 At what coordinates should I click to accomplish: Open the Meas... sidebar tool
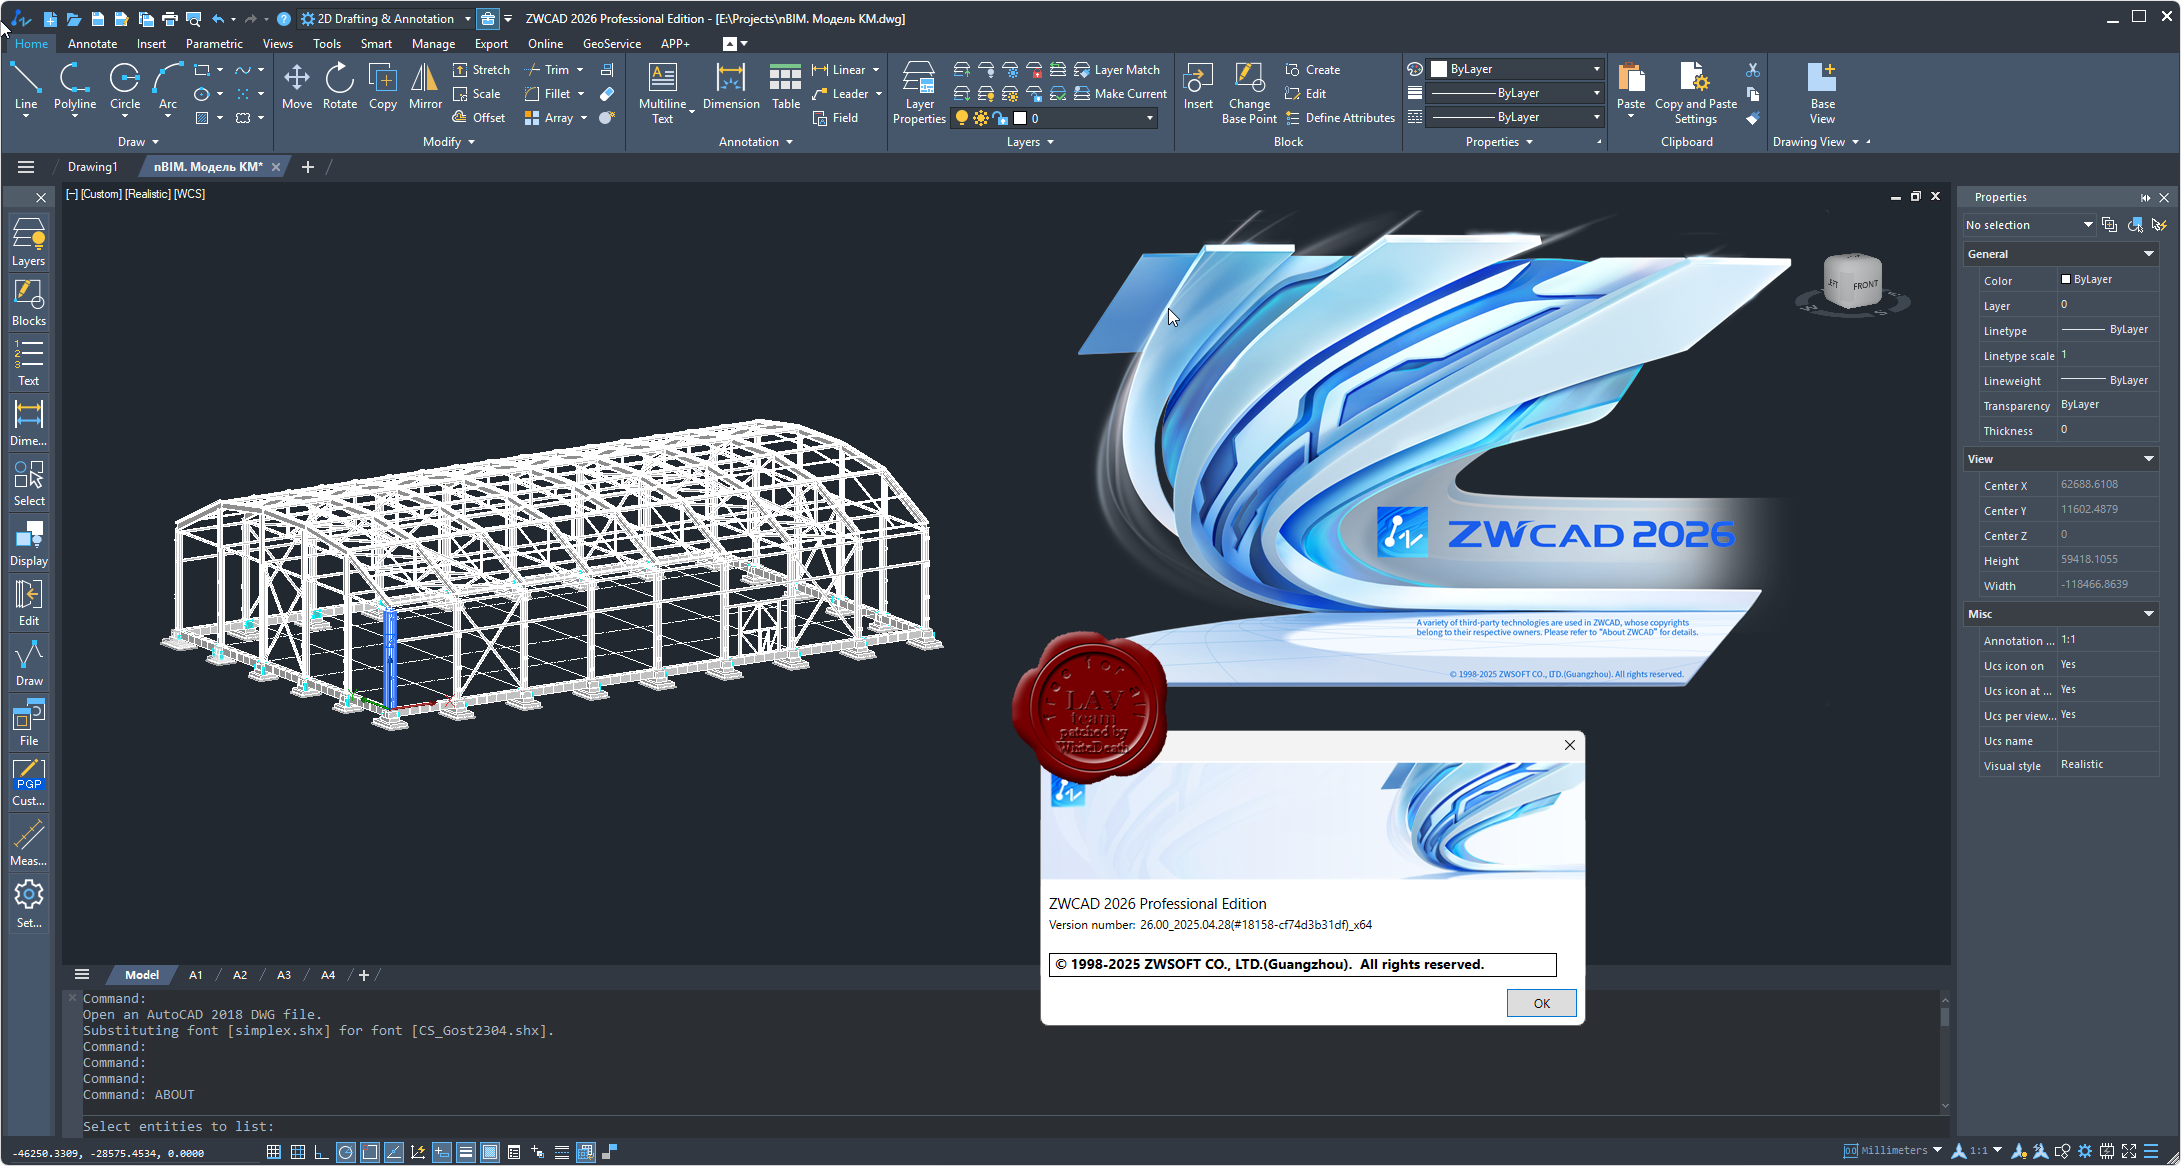pos(29,842)
